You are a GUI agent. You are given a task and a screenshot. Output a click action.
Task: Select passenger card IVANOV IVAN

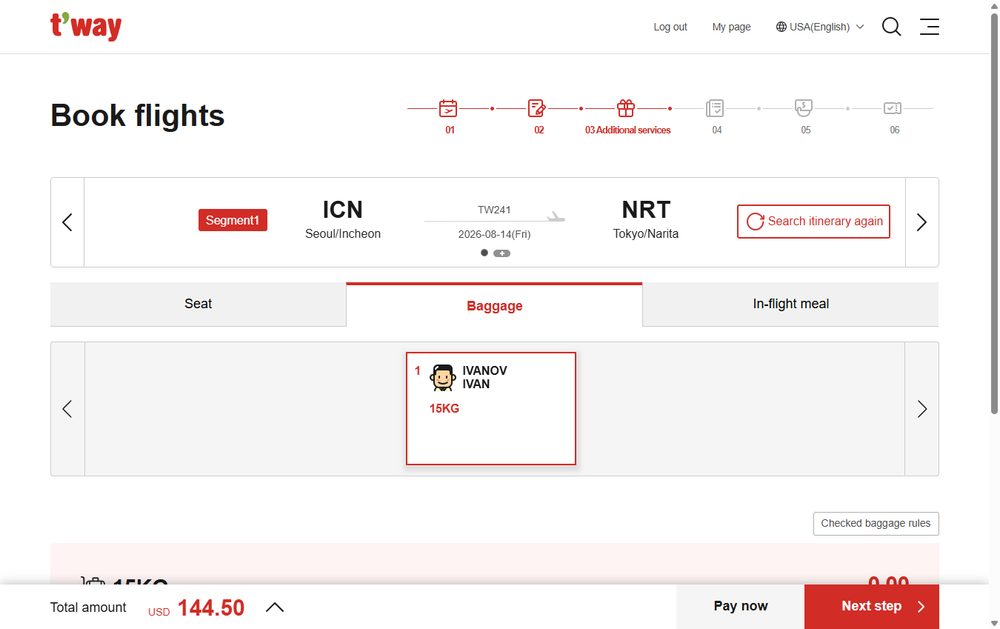(x=491, y=408)
